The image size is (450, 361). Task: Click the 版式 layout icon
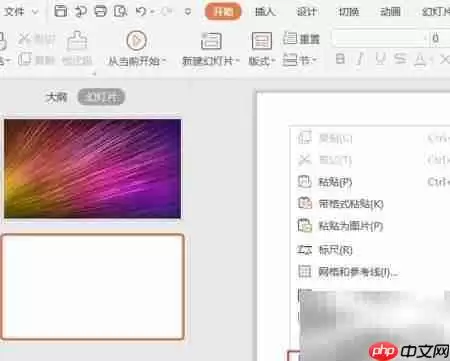pos(262,41)
